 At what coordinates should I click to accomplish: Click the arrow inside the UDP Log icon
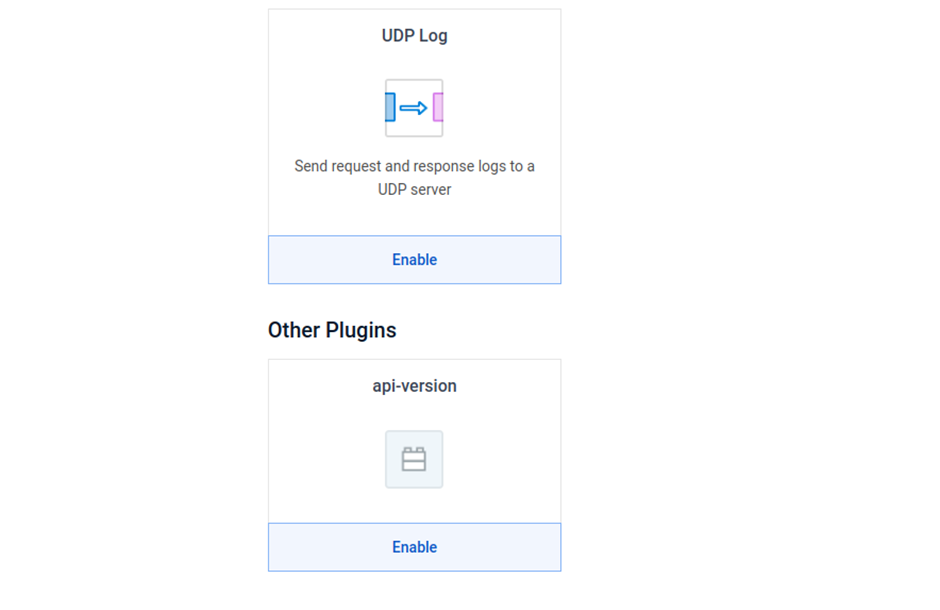pos(413,108)
